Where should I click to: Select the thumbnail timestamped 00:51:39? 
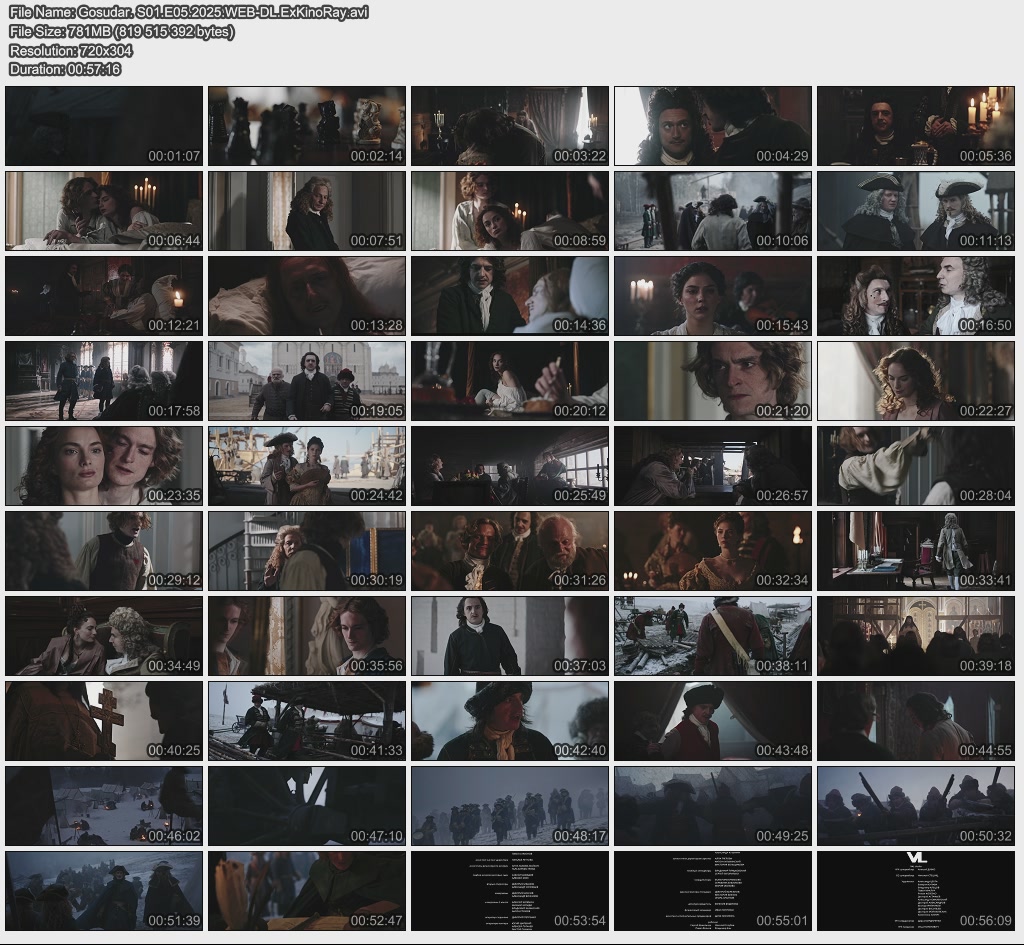point(104,891)
